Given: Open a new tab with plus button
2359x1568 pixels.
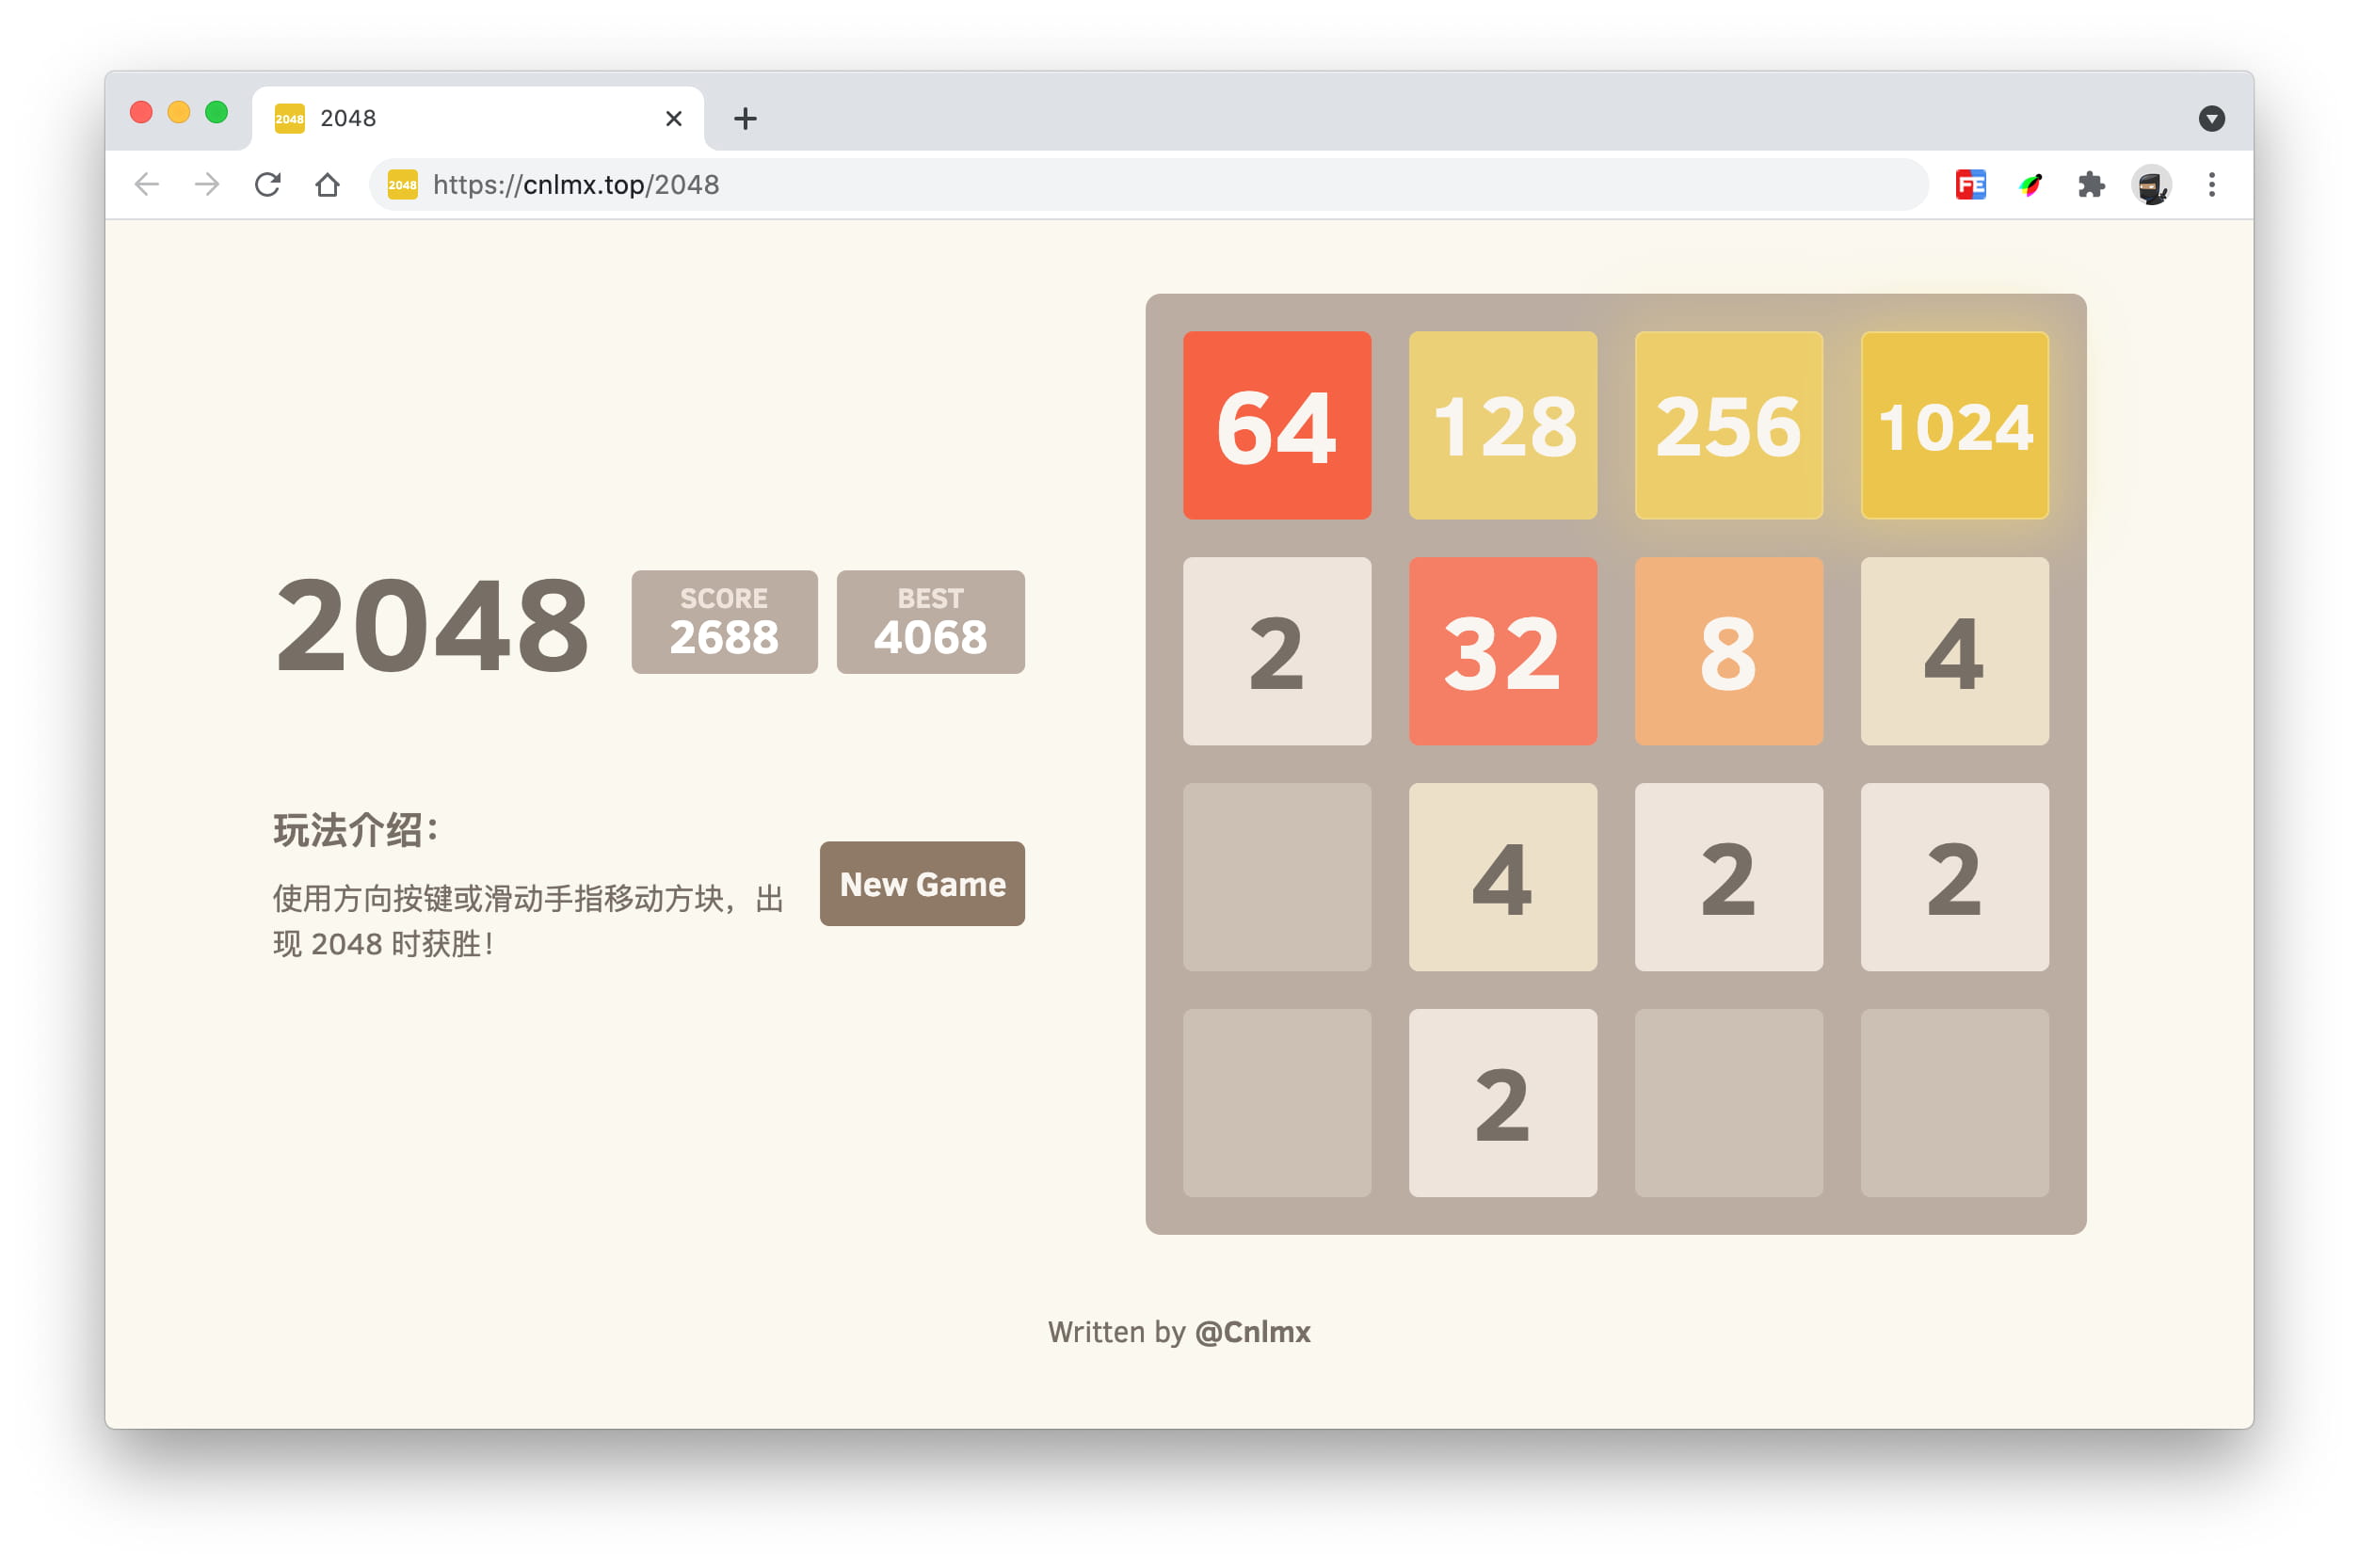Looking at the screenshot, I should pos(745,119).
